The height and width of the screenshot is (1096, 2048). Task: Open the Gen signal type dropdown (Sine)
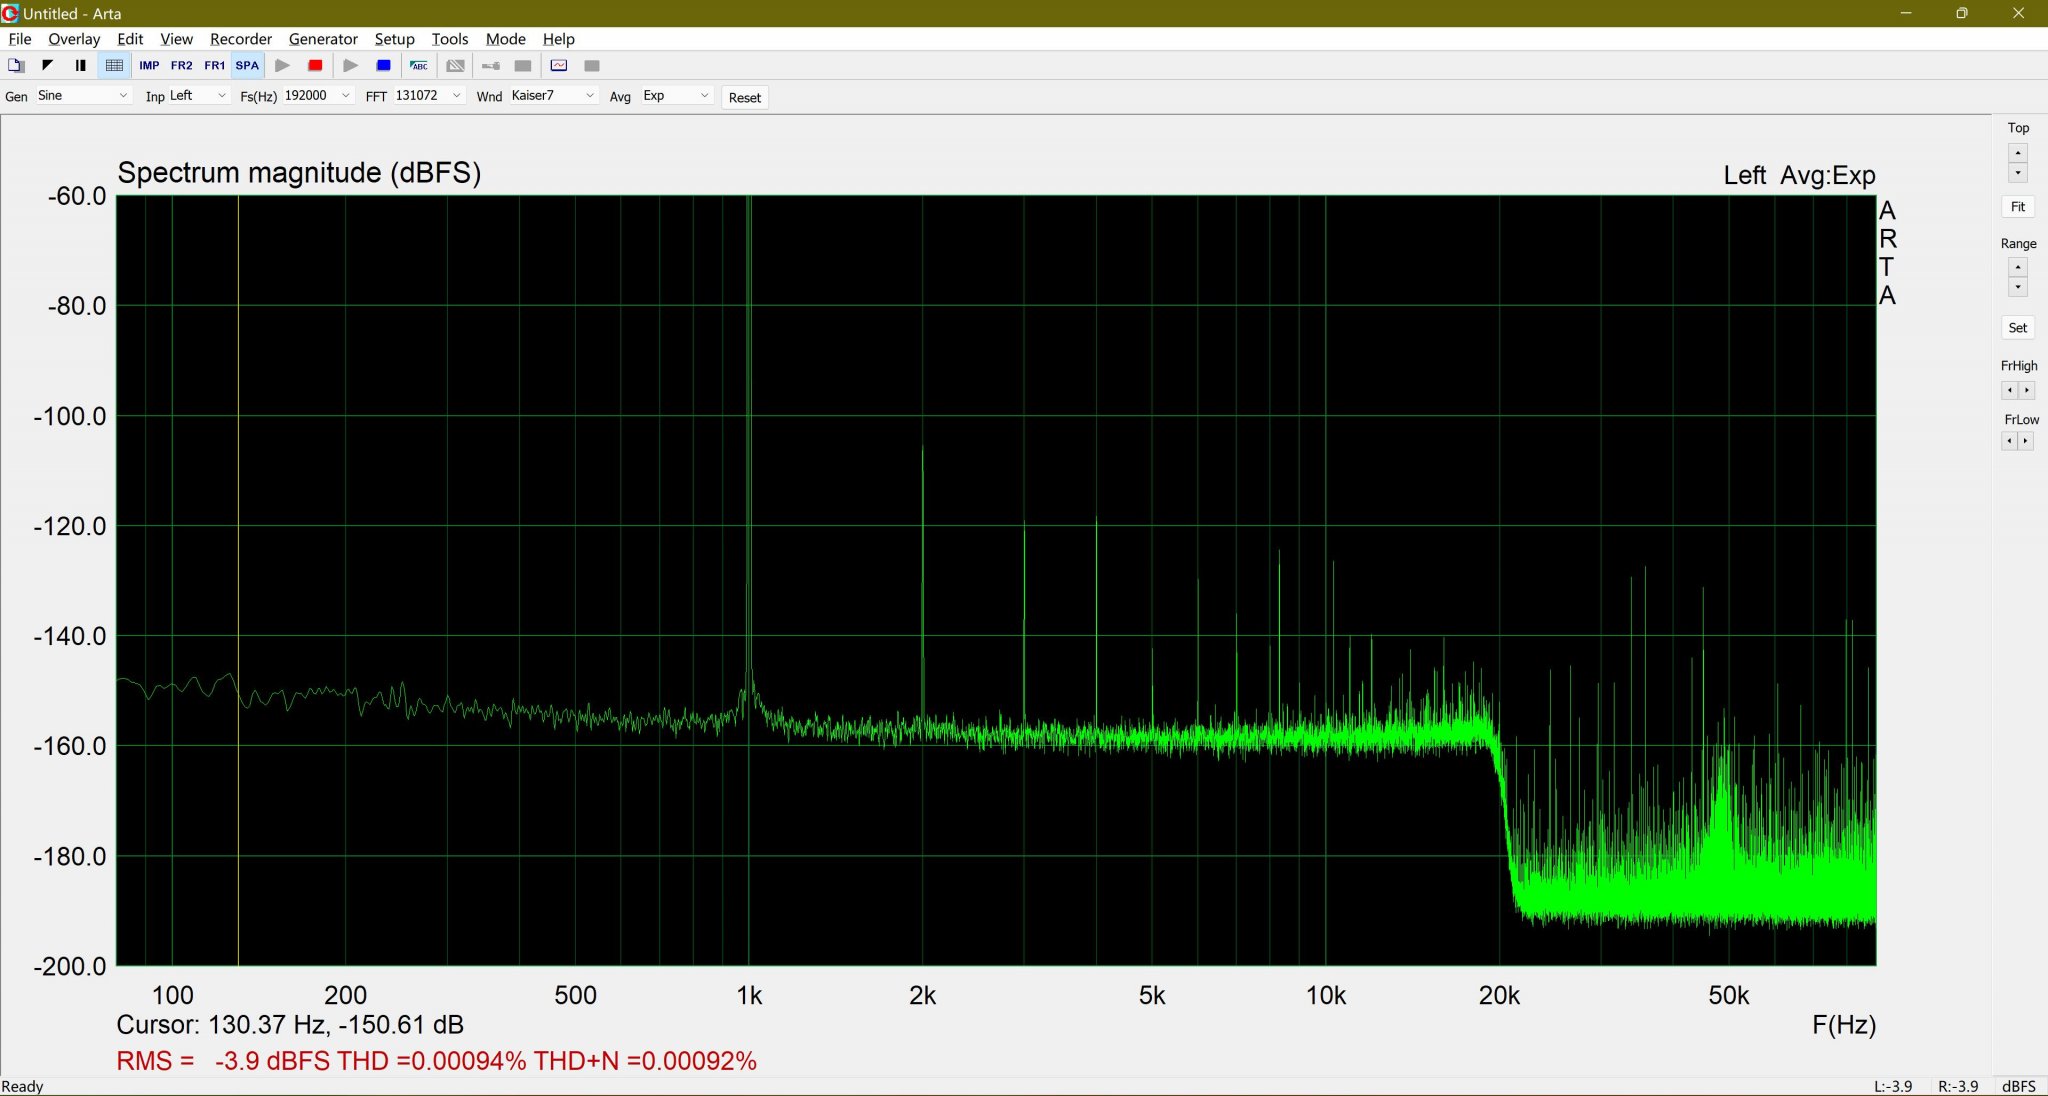point(83,96)
